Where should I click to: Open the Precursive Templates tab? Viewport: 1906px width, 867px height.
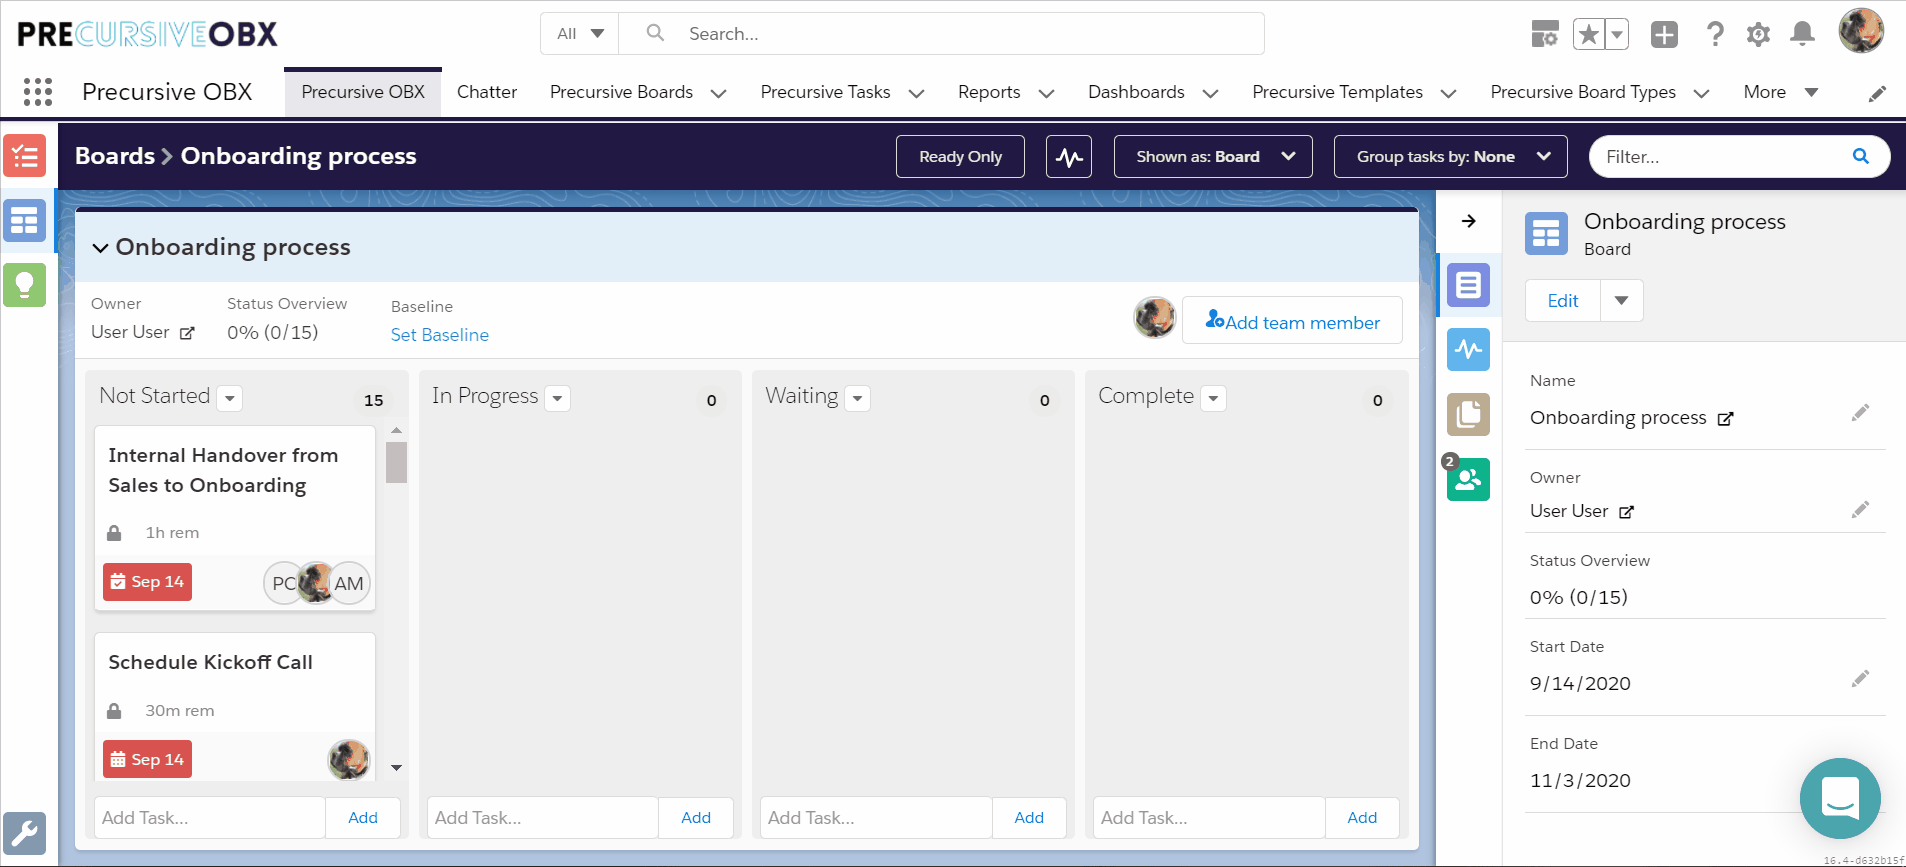pyautogui.click(x=1337, y=92)
